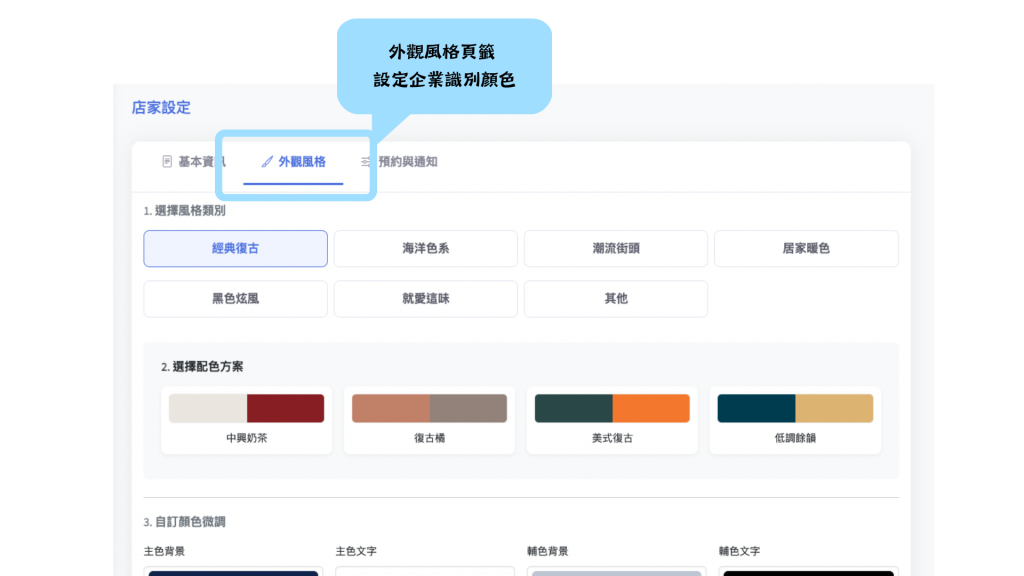1024x576 pixels.
Task: Open the 主色背景 dark navy color picker
Action: [233, 572]
